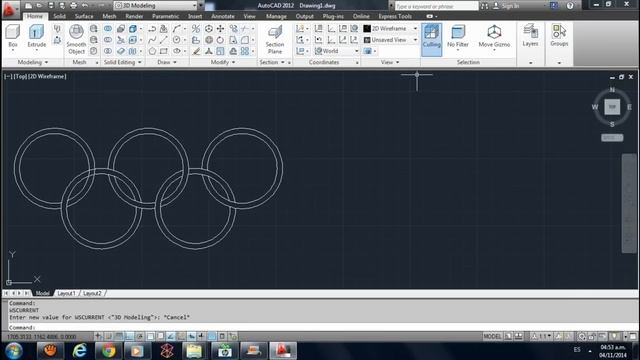640x360 pixels.
Task: Open the No Filter selection dropdown
Action: [458, 37]
